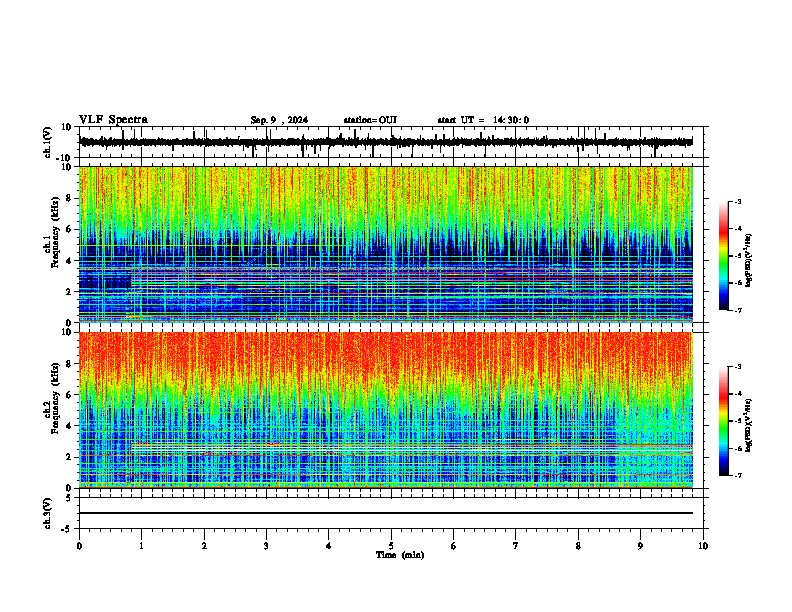Click time axis tick label "0"
Image resolution: width=792 pixels, height=612 pixels.
pos(79,546)
